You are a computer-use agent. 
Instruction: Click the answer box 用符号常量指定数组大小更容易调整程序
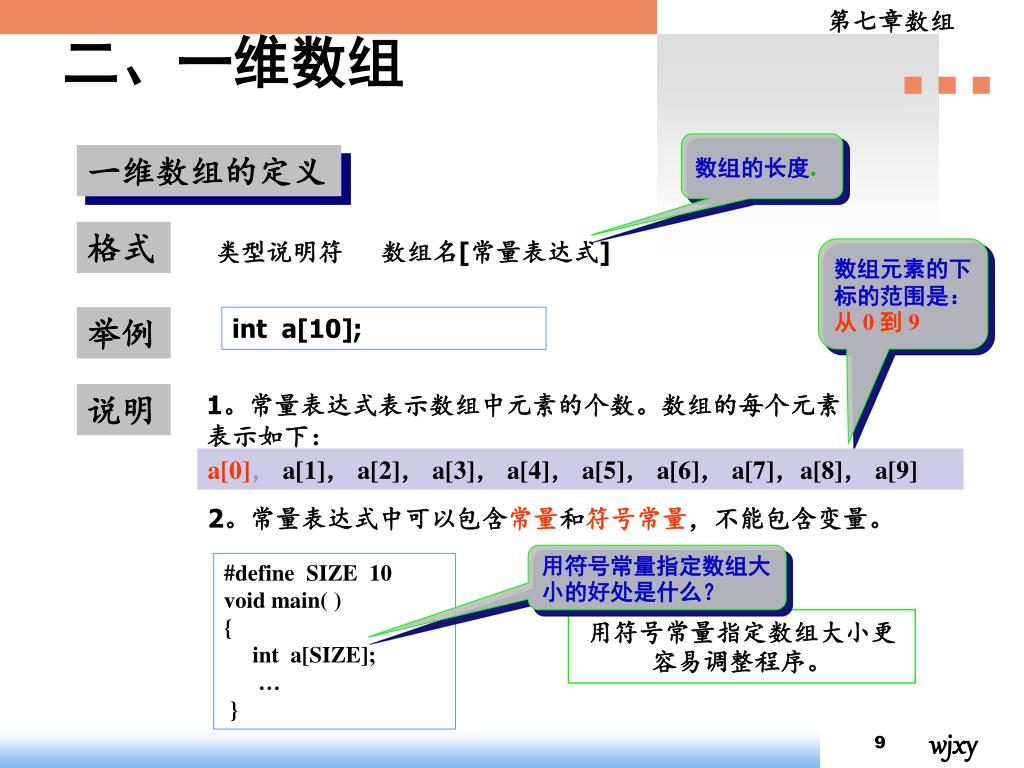click(742, 646)
